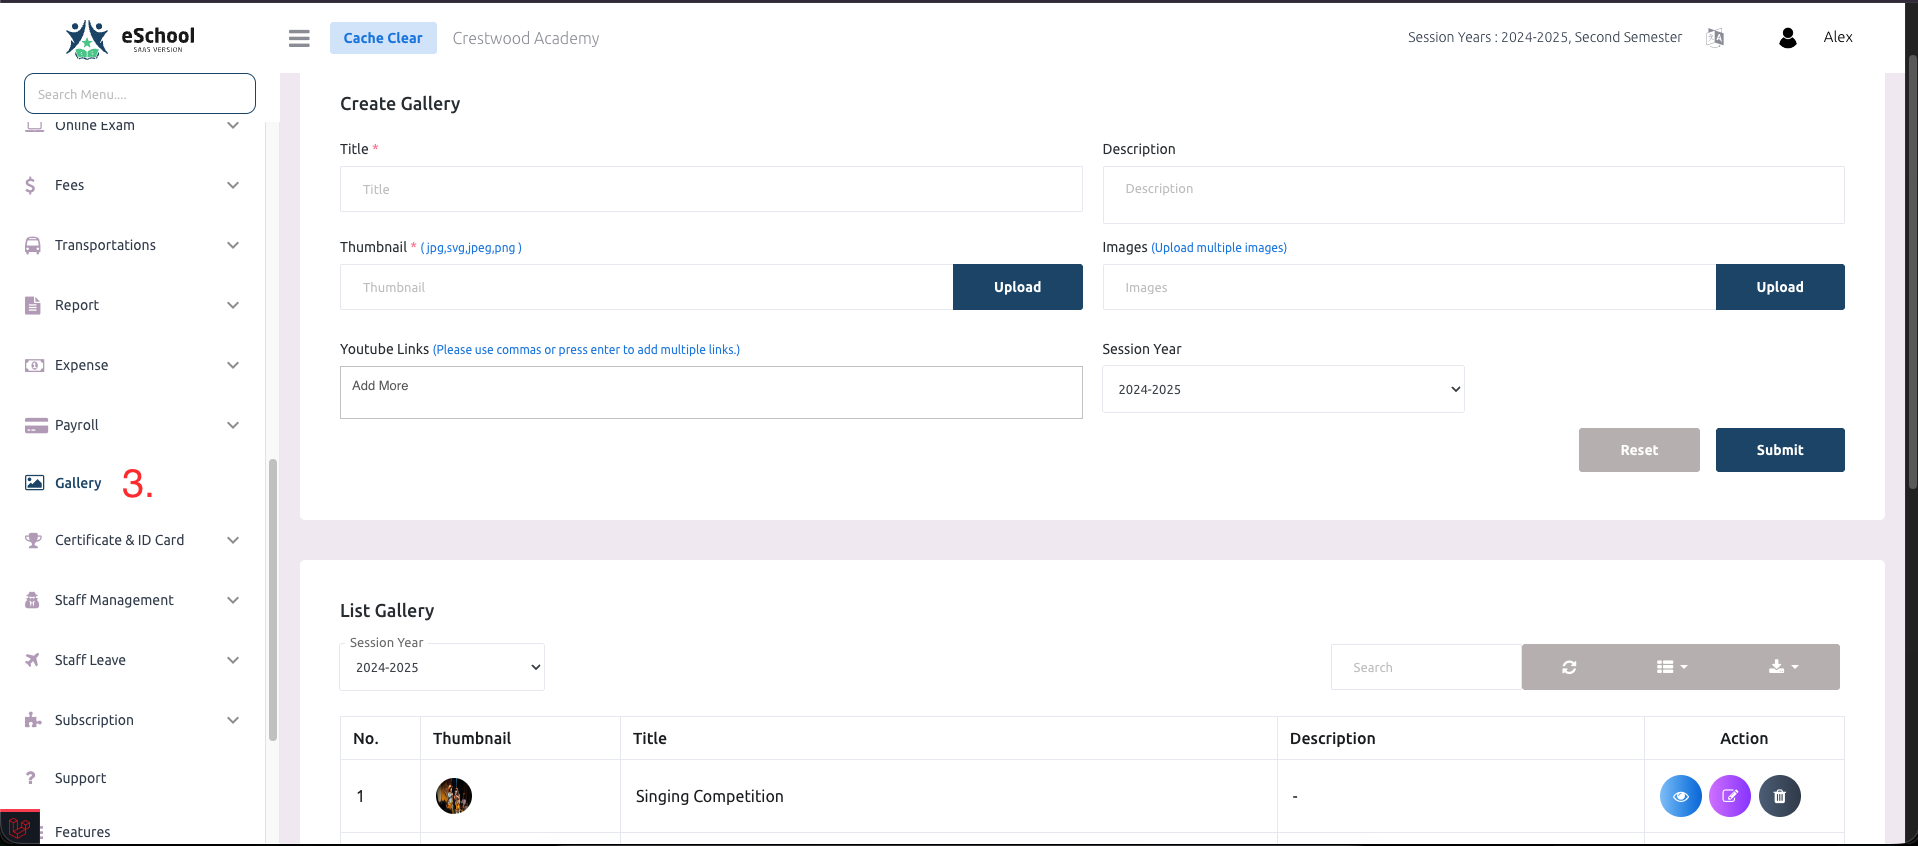The image size is (1918, 846).
Task: Open the Gallery menu item
Action: (78, 483)
